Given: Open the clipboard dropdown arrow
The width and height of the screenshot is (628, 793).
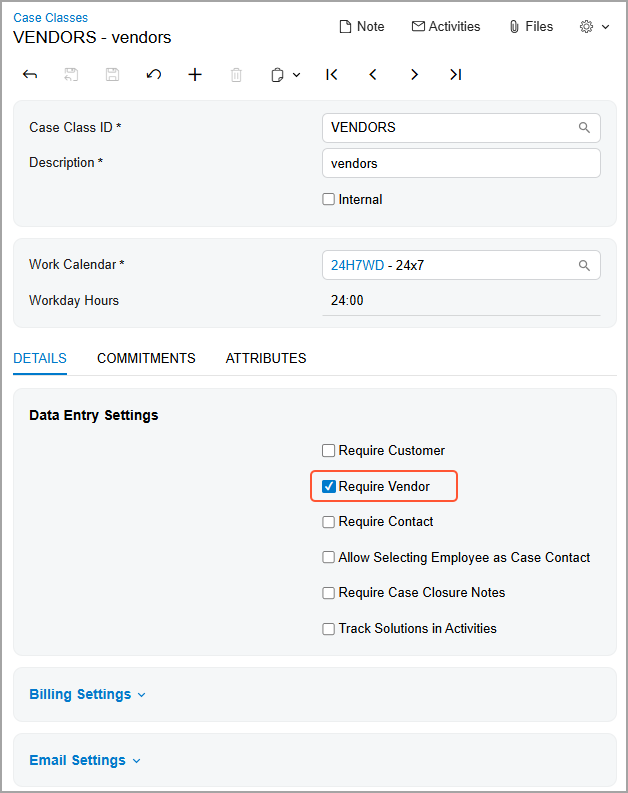Looking at the screenshot, I should 296,75.
